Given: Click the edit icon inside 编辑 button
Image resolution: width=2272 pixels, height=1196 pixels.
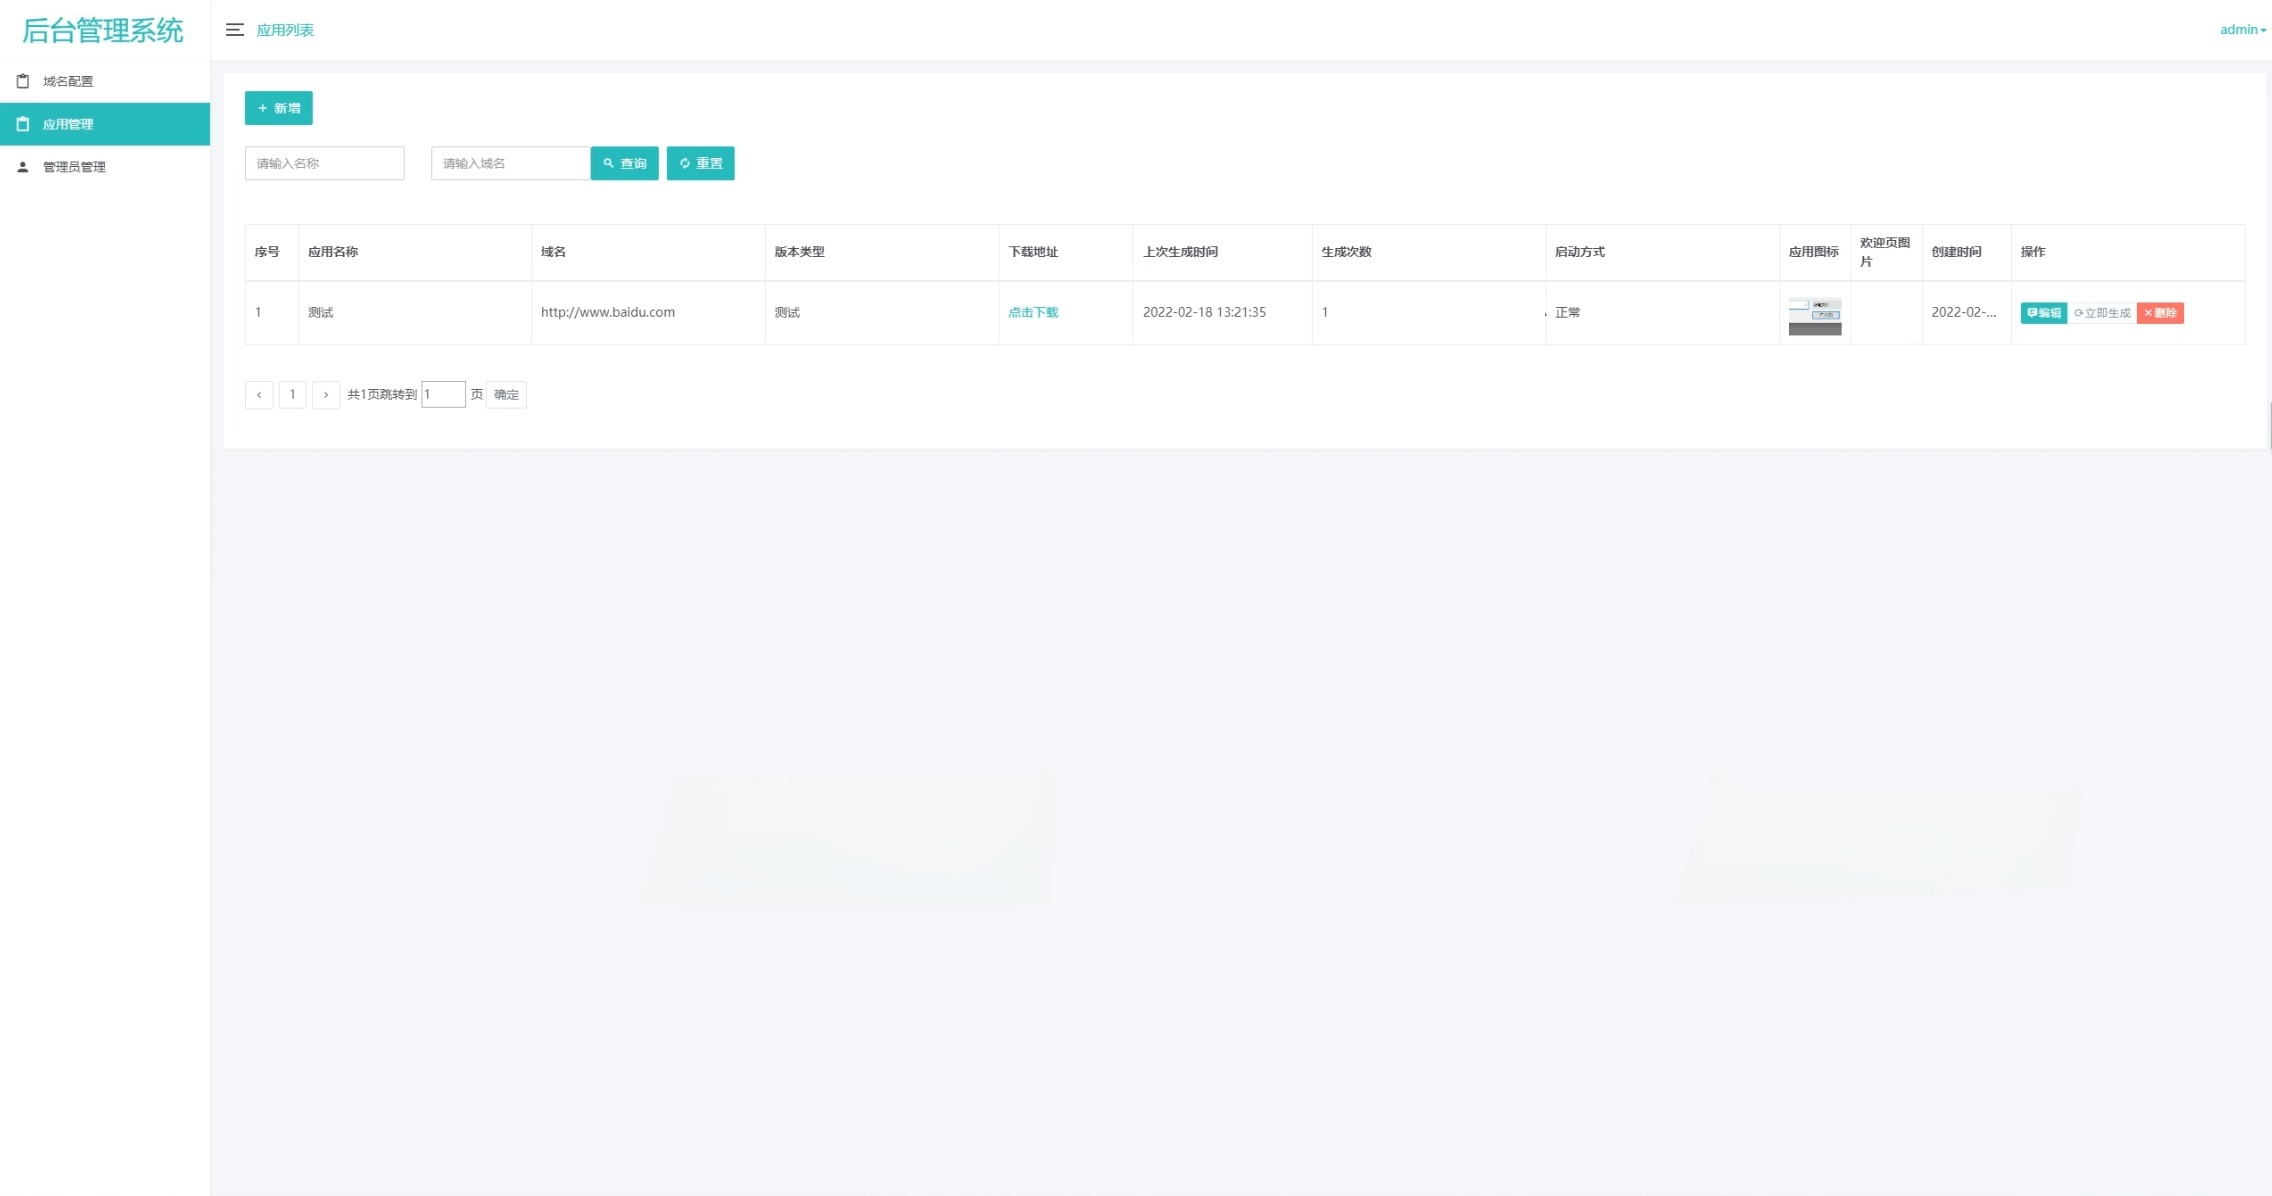Looking at the screenshot, I should (2032, 312).
